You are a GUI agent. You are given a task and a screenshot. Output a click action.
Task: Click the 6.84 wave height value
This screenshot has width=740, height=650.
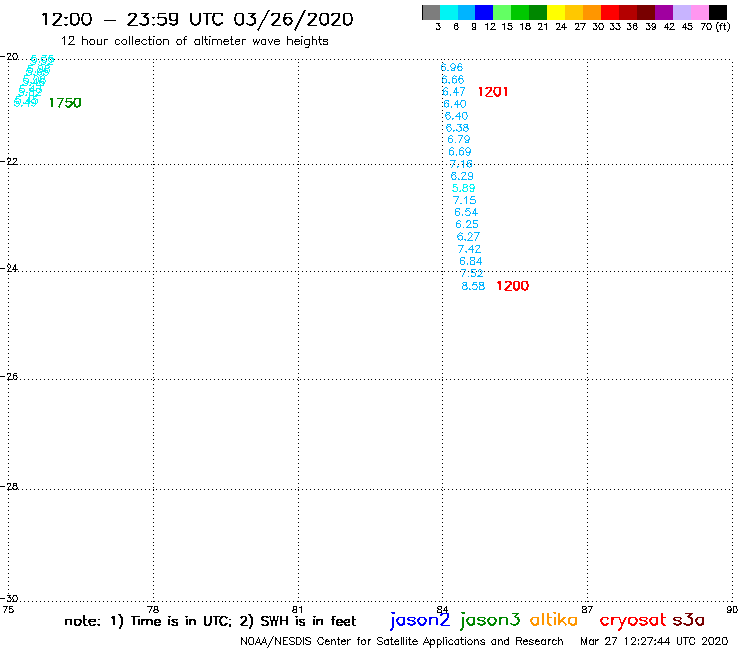point(471,261)
